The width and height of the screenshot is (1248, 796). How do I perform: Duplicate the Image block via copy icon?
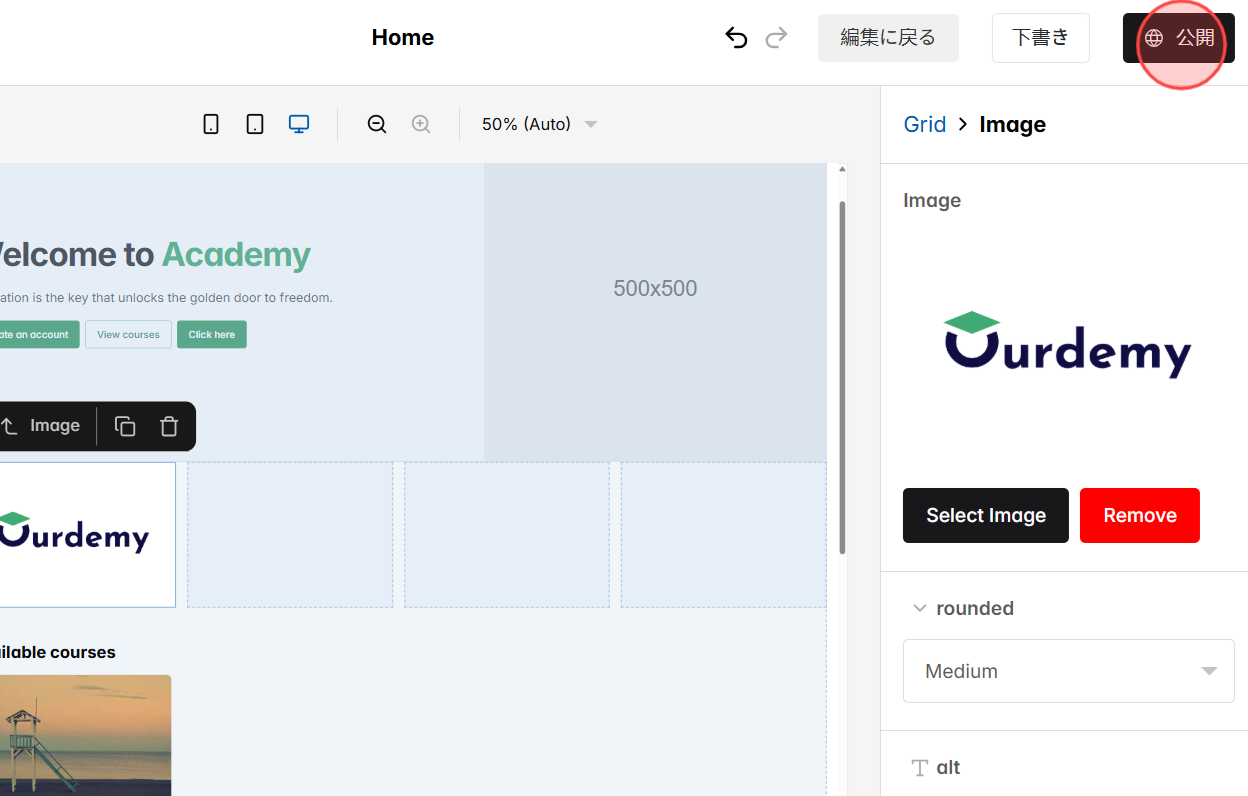(124, 426)
